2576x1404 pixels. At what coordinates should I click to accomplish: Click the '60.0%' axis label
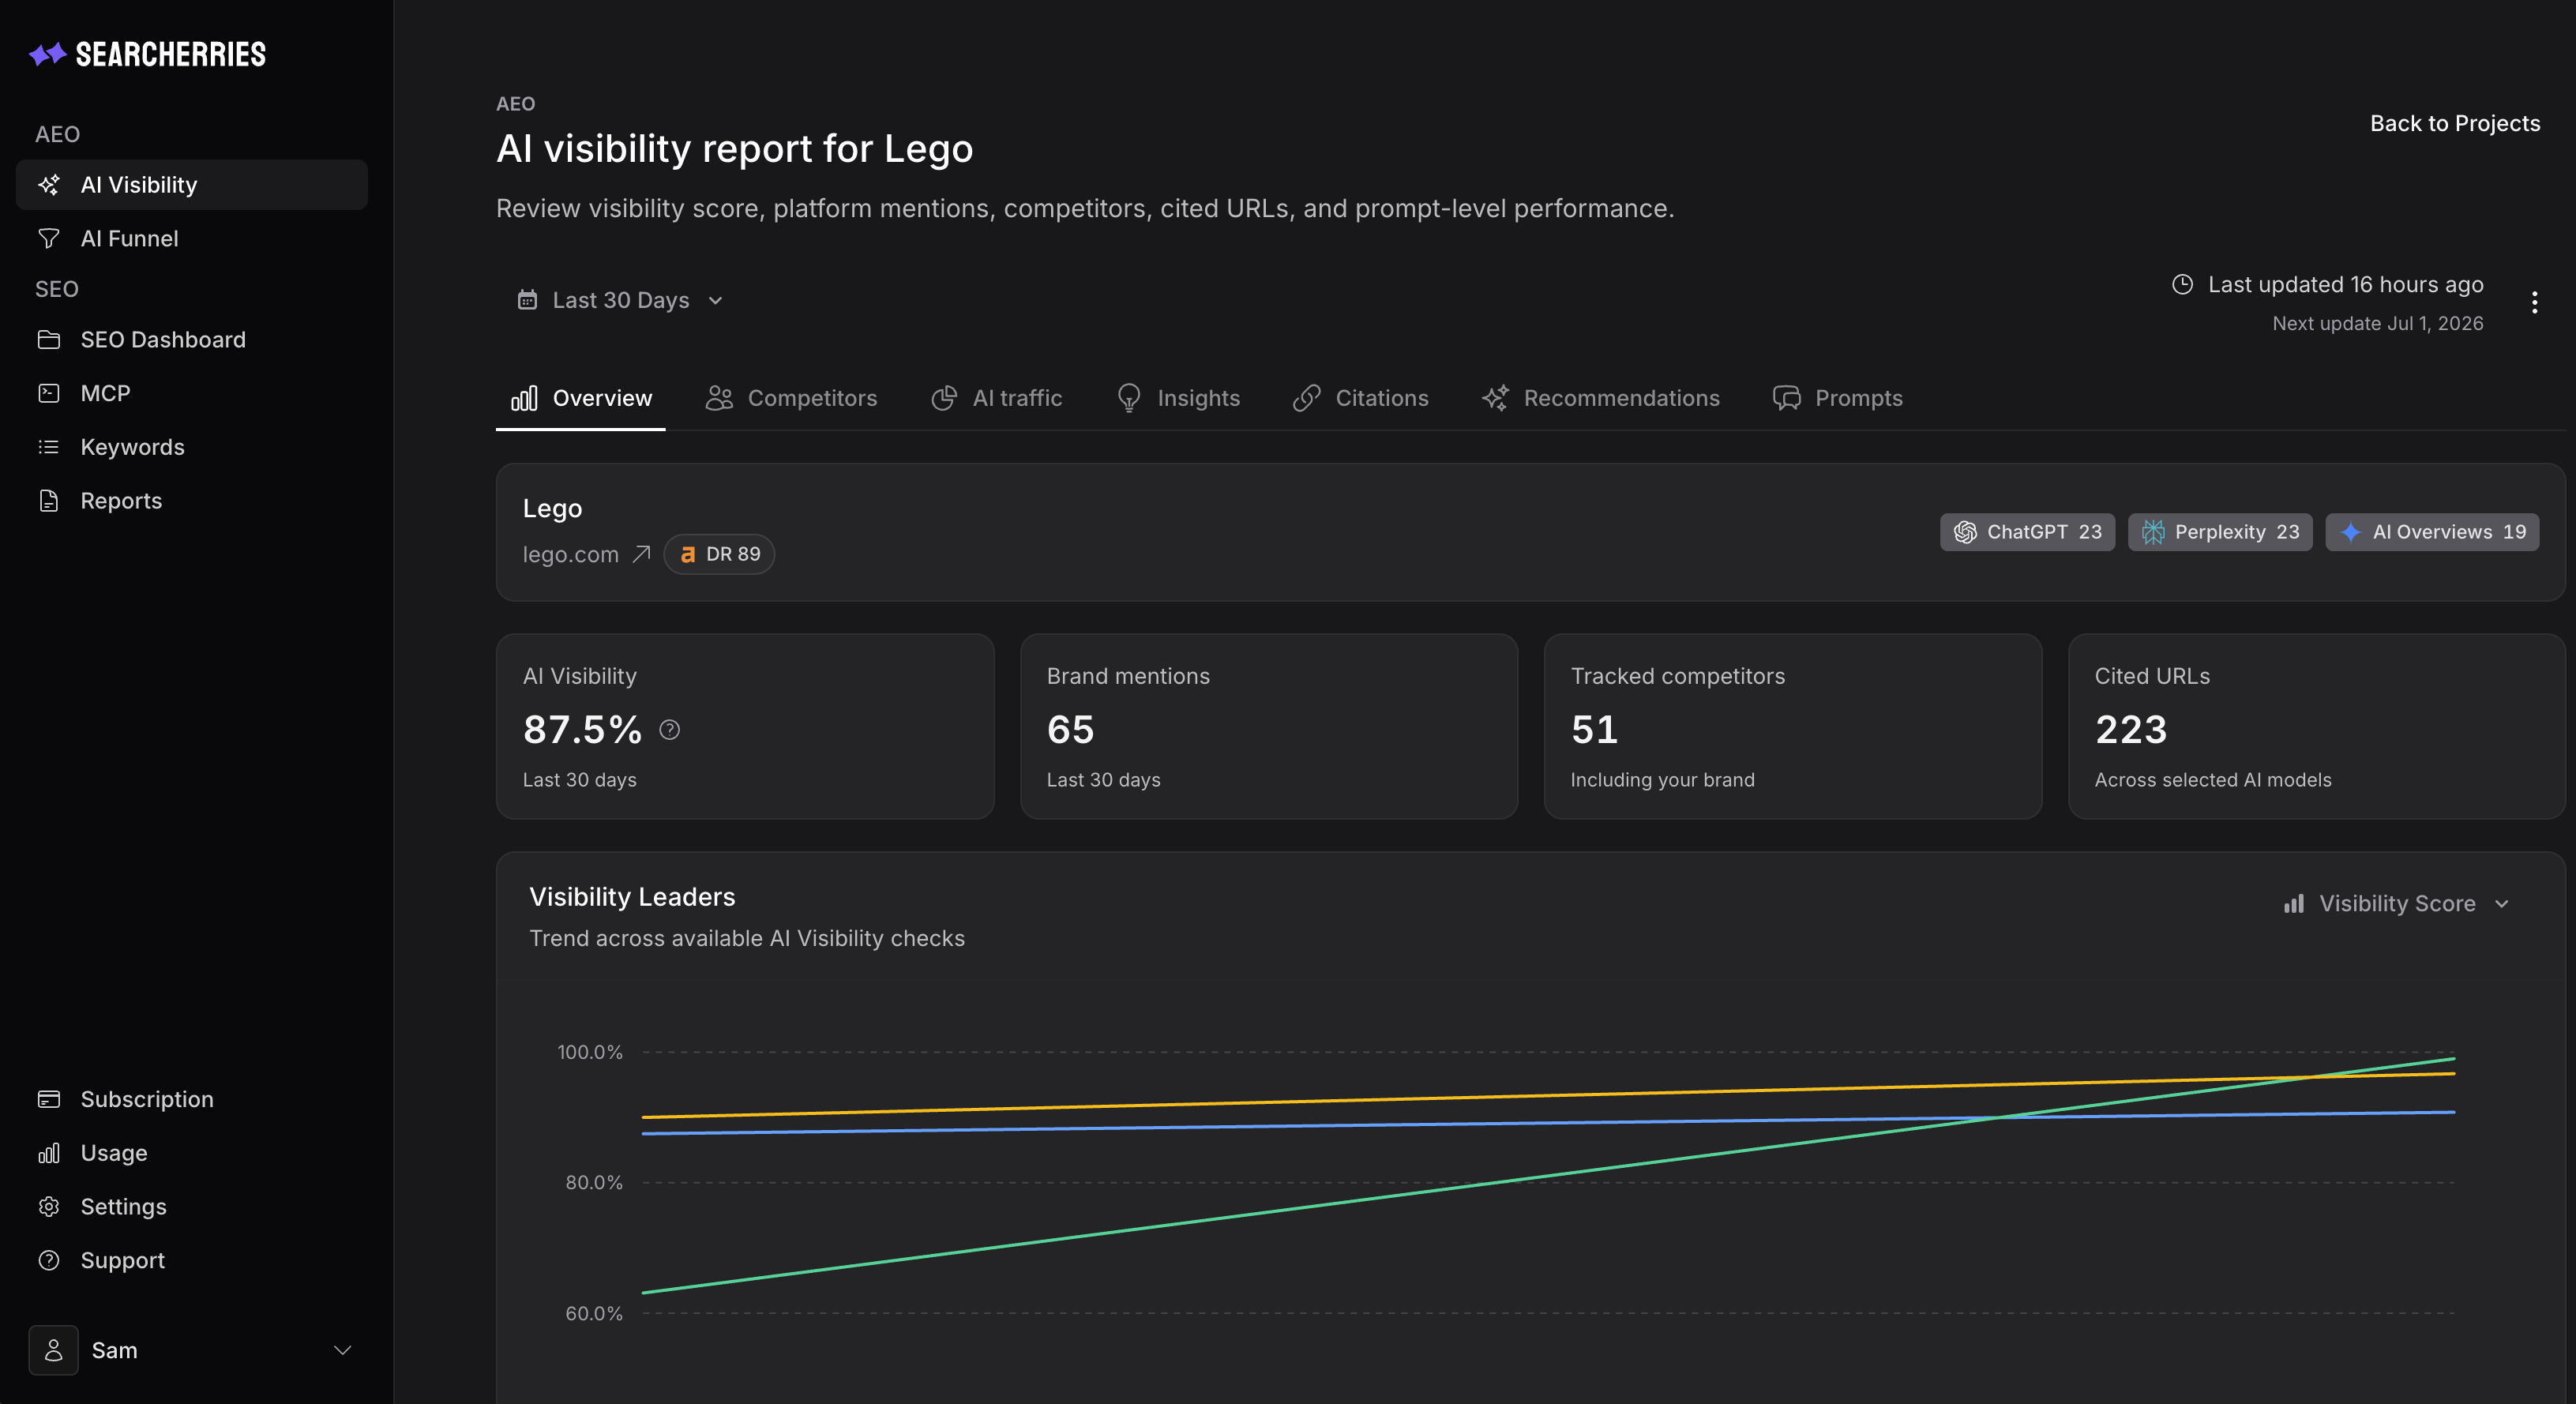(594, 1314)
